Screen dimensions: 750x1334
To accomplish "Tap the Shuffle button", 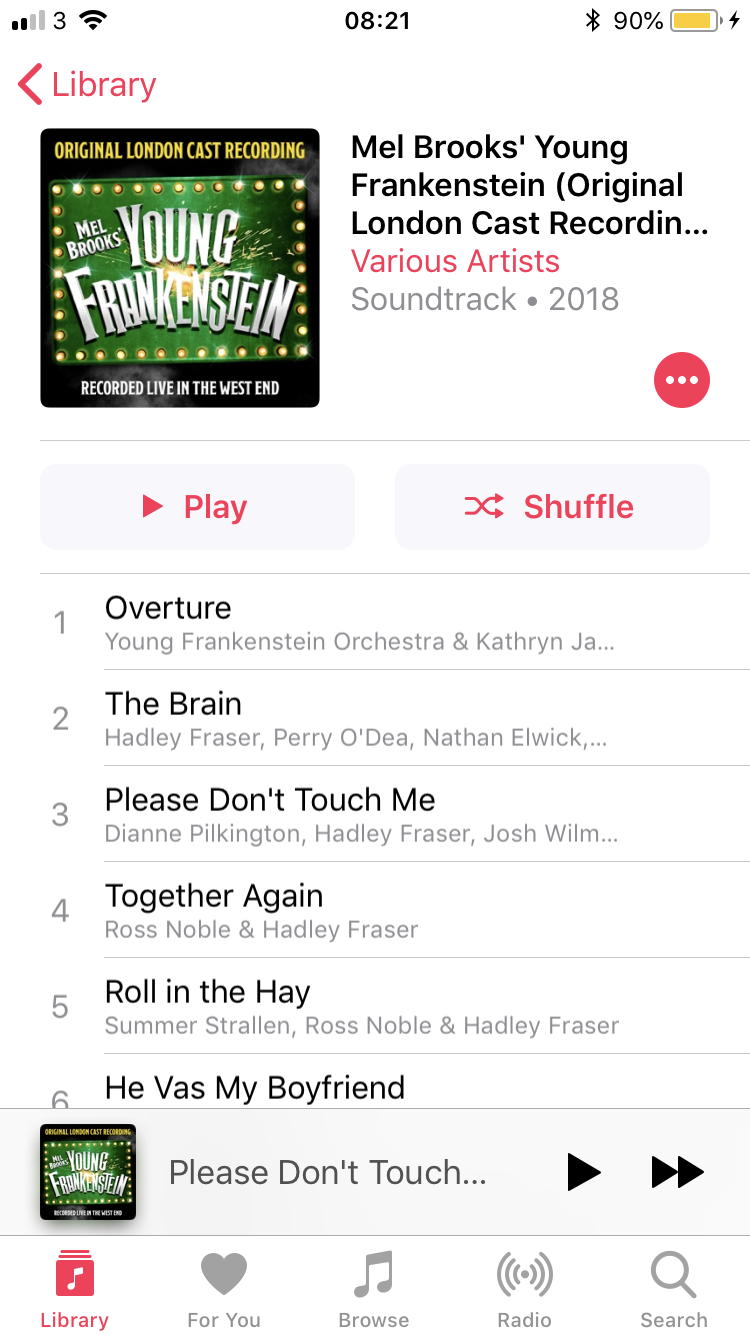I will coord(552,507).
